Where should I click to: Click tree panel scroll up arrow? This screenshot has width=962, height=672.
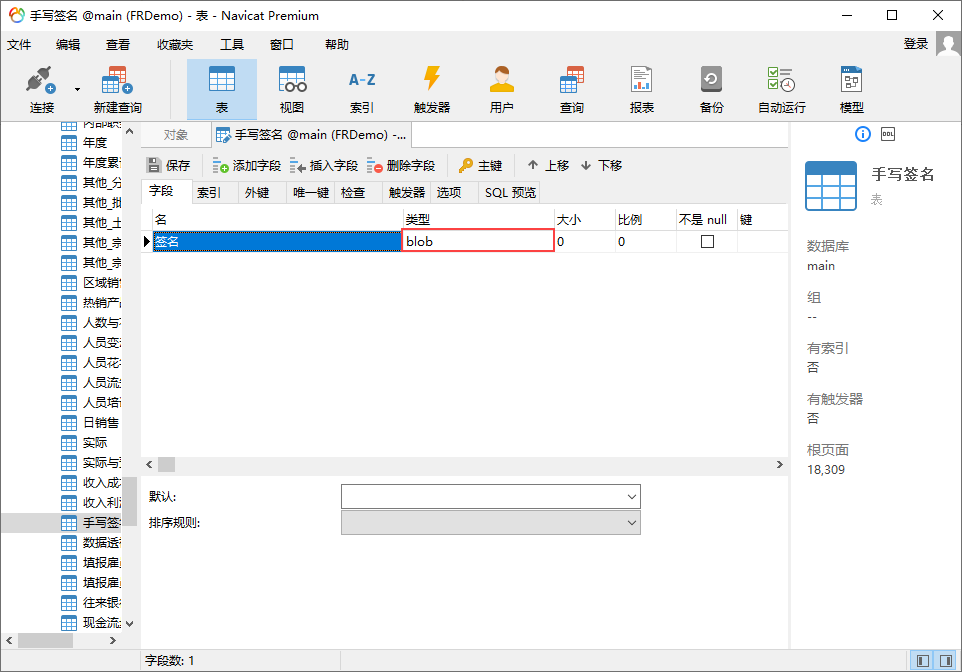click(129, 131)
